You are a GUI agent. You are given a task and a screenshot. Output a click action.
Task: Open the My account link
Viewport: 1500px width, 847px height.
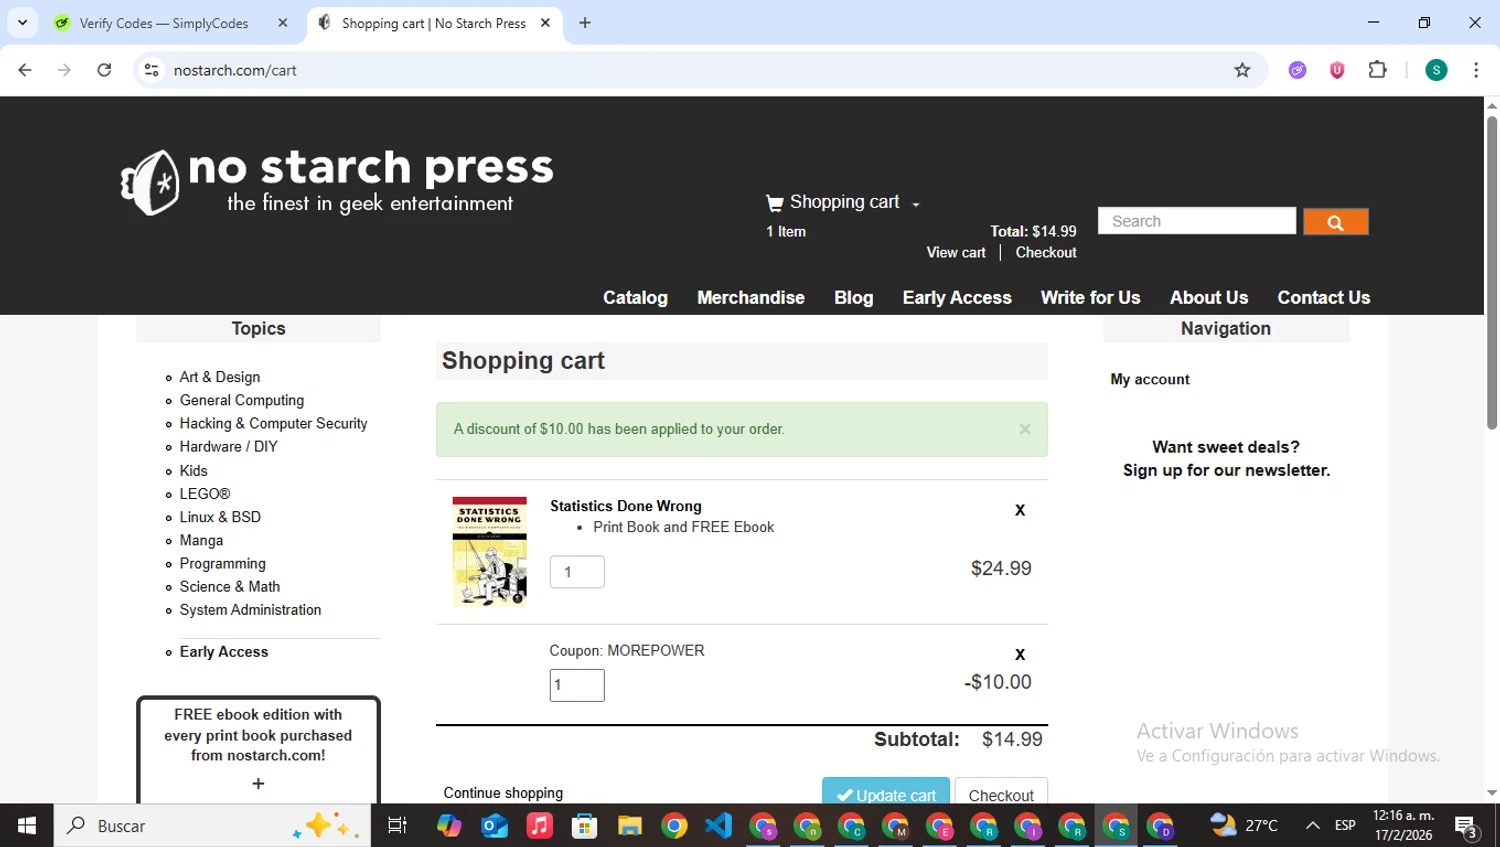[1150, 380]
